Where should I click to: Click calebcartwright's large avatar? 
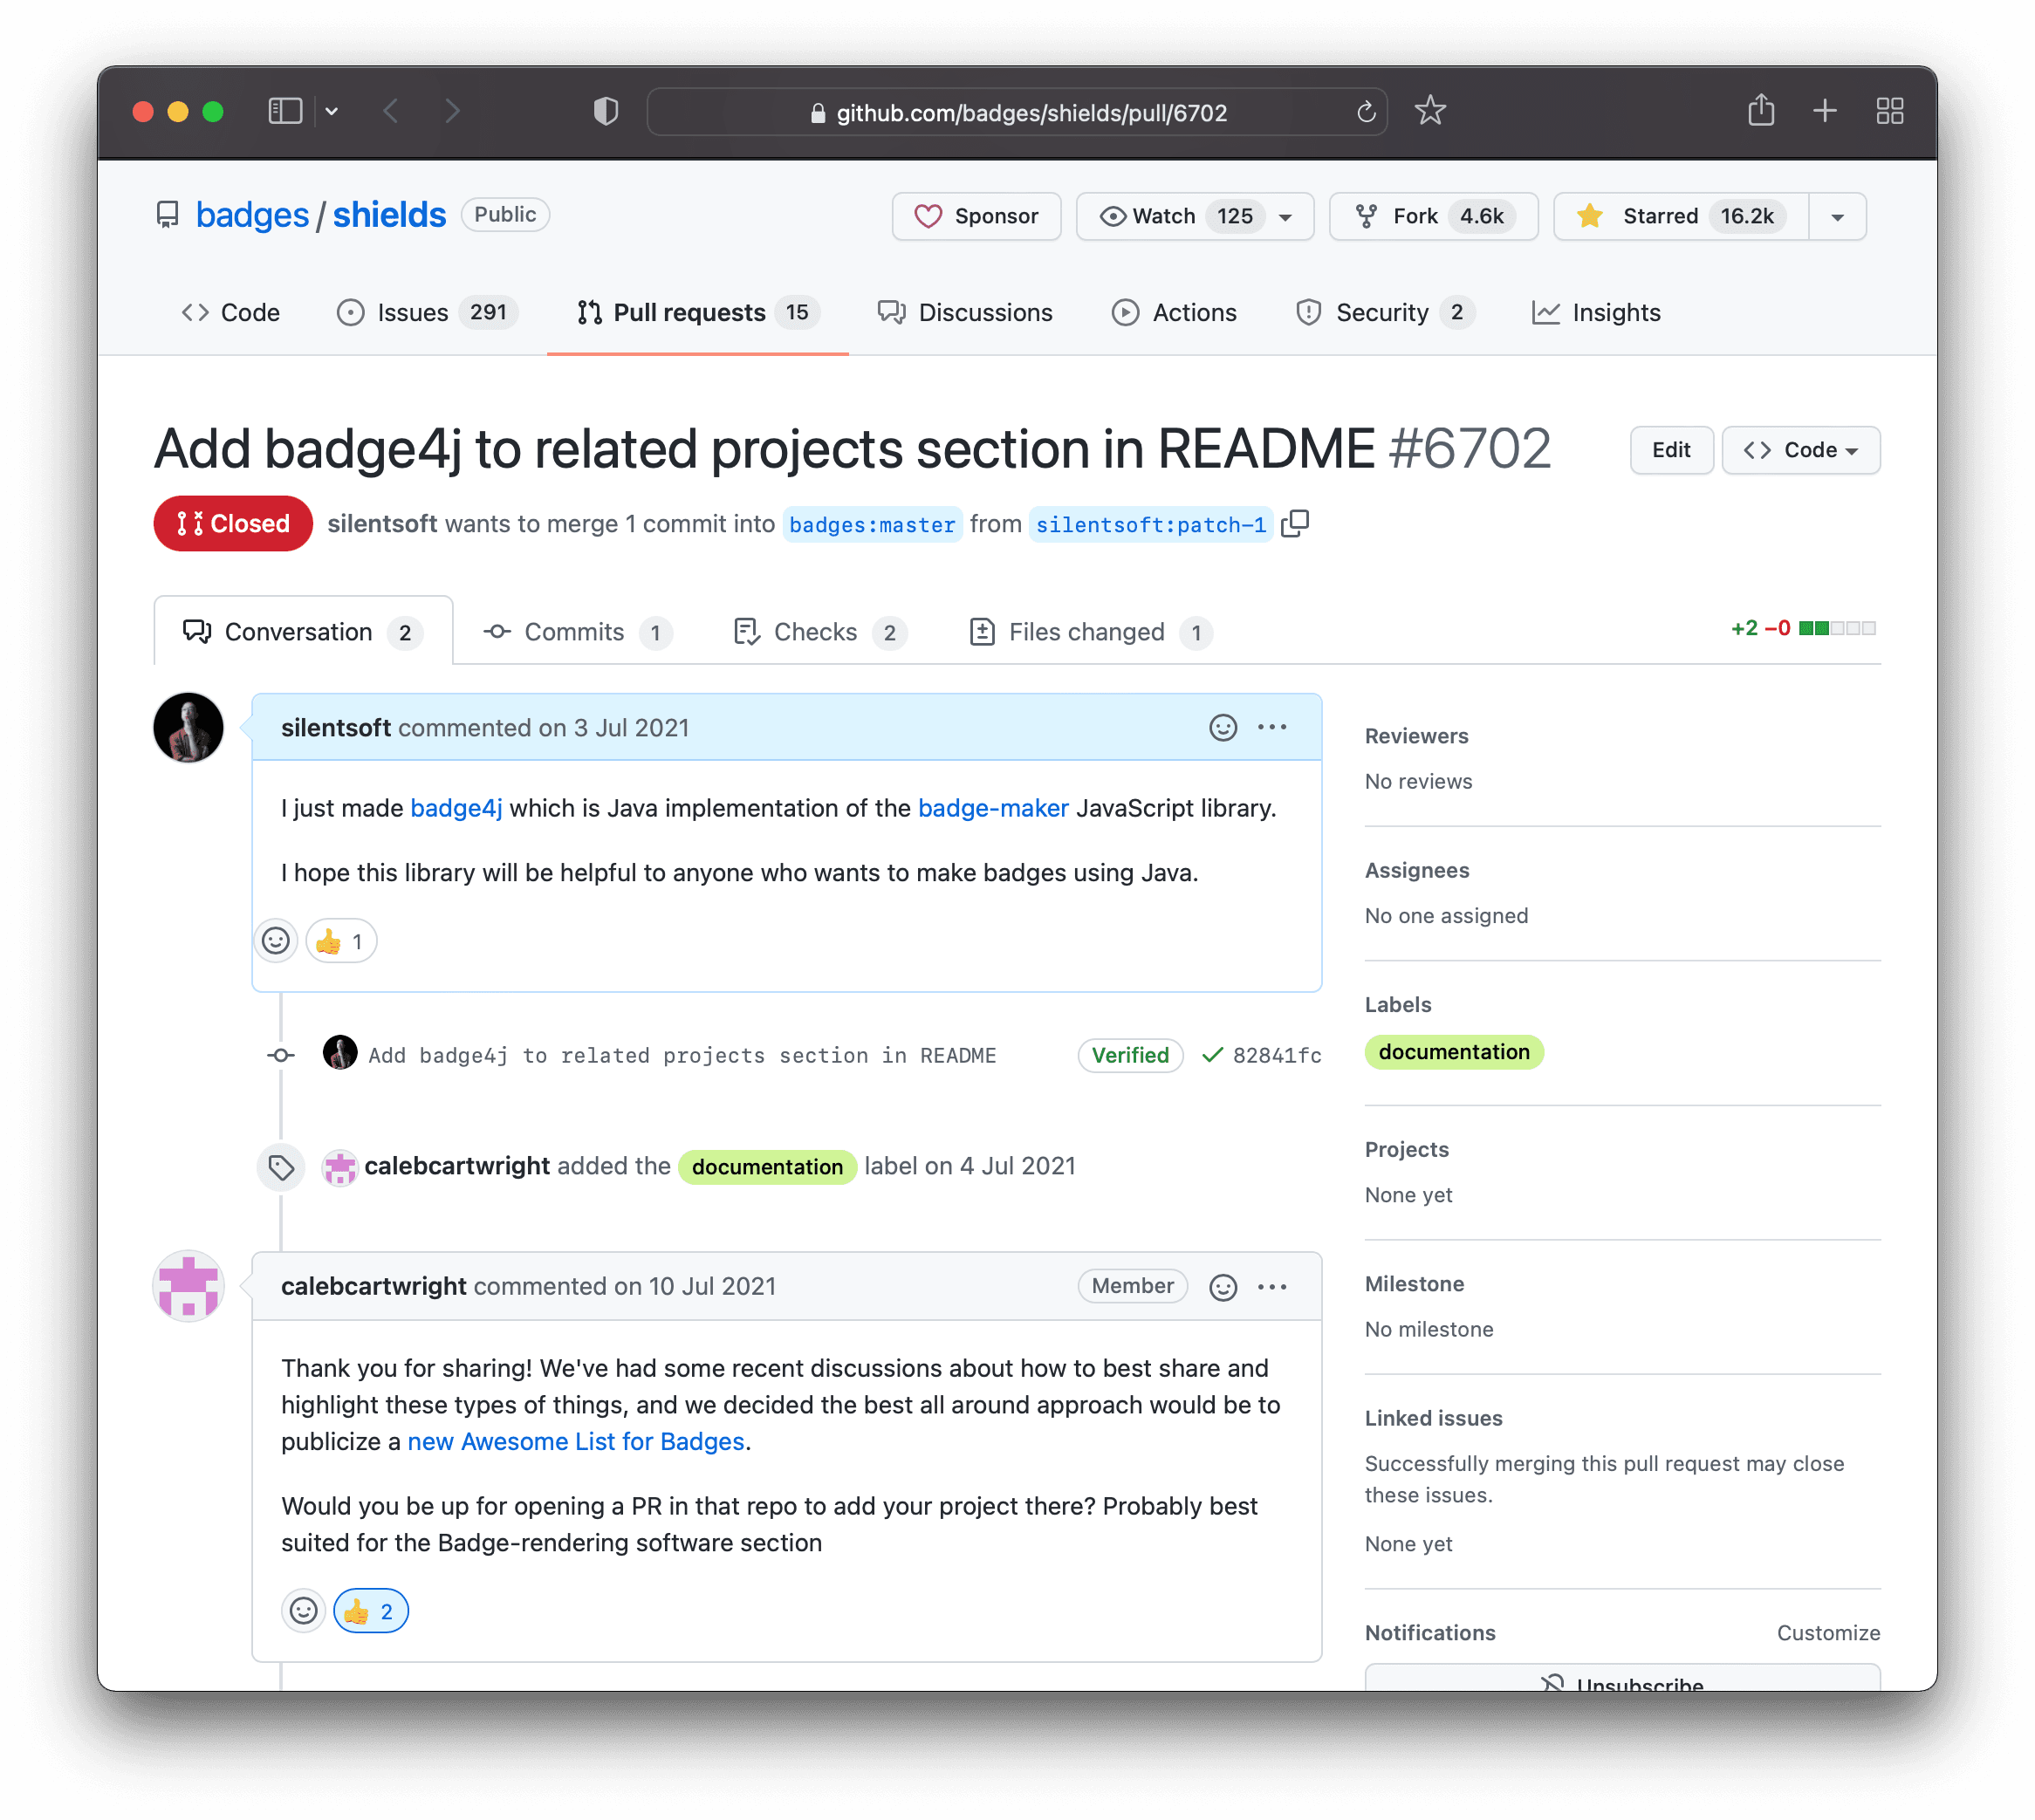pyautogui.click(x=188, y=1286)
